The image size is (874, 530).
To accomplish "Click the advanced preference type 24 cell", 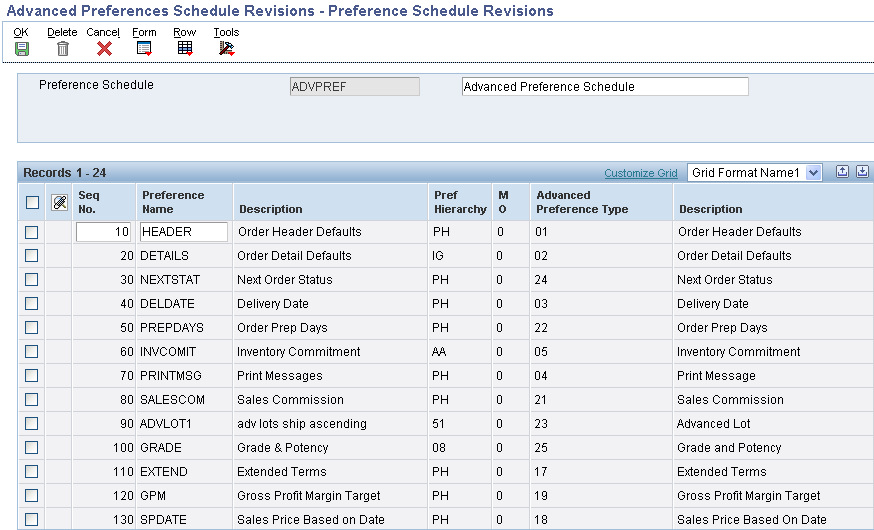I will 602,280.
